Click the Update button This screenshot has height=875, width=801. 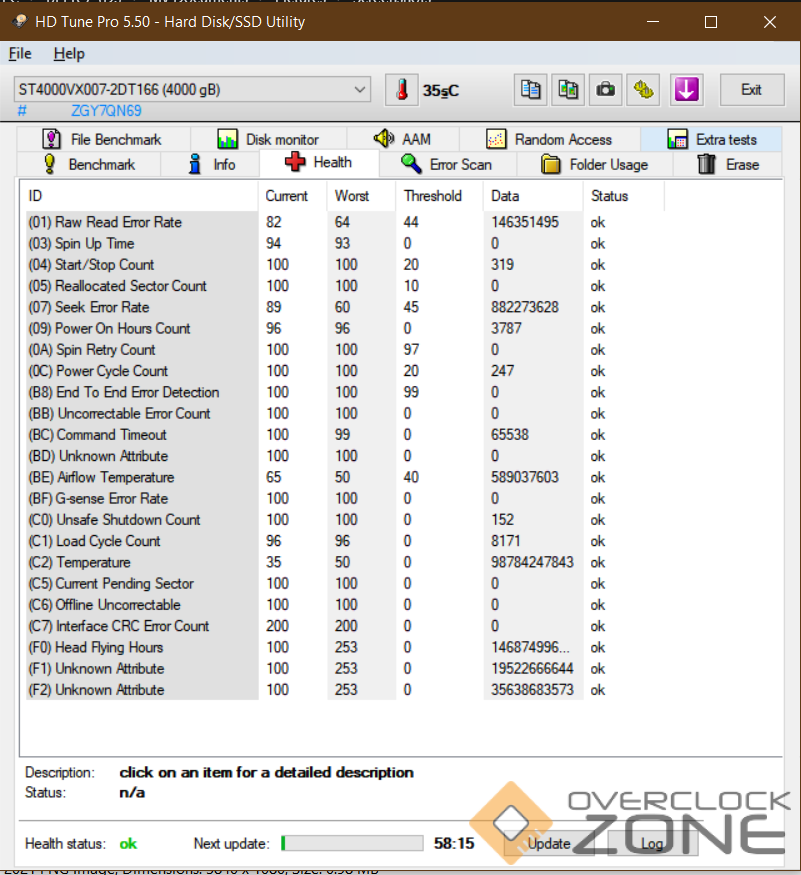549,843
